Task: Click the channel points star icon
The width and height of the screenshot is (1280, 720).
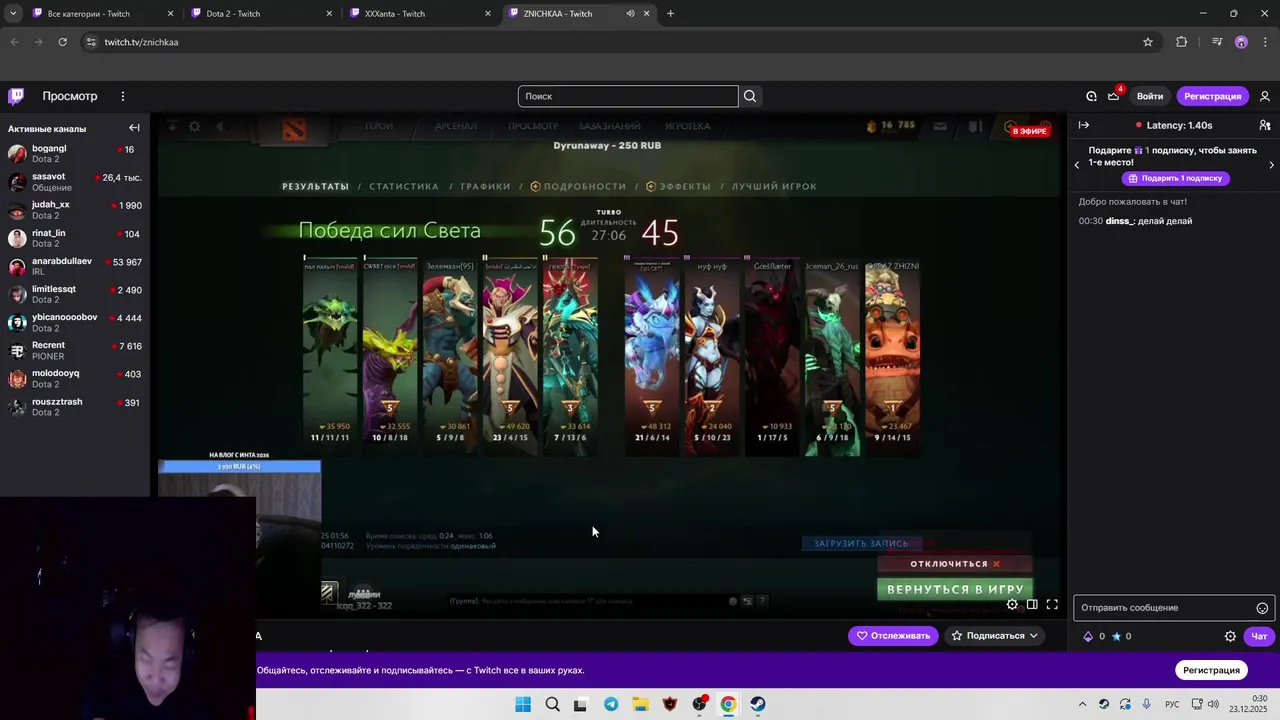Action: coord(1116,636)
